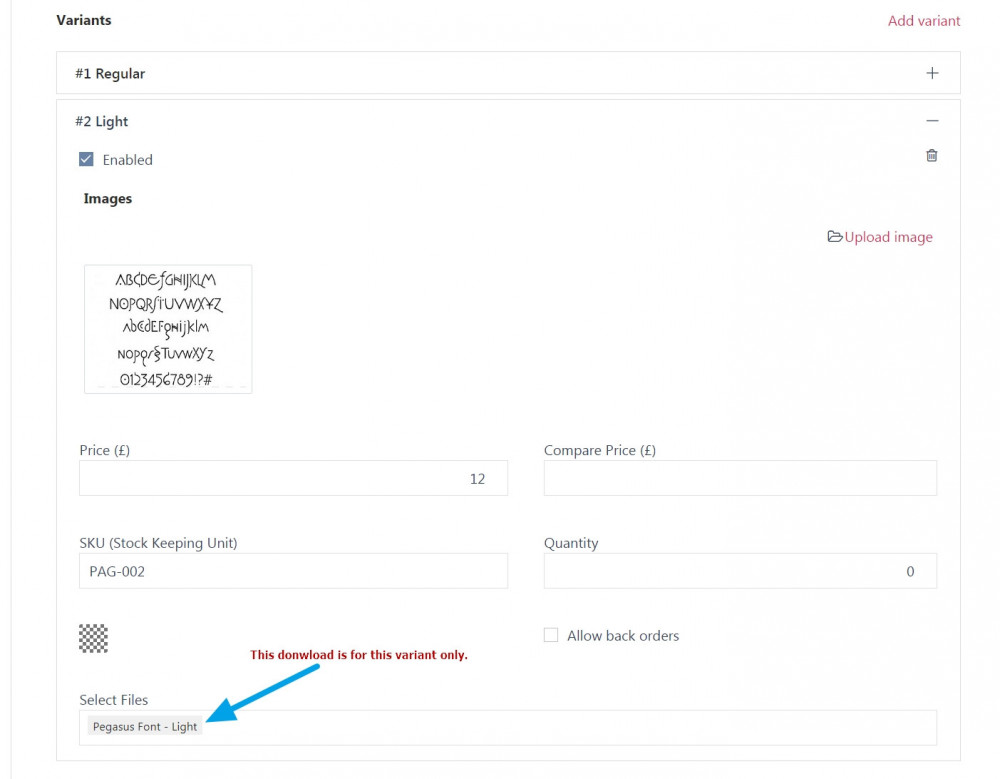Screen dimensions: 1000x779
Task: Click the Enabled label text
Action: pos(127,160)
